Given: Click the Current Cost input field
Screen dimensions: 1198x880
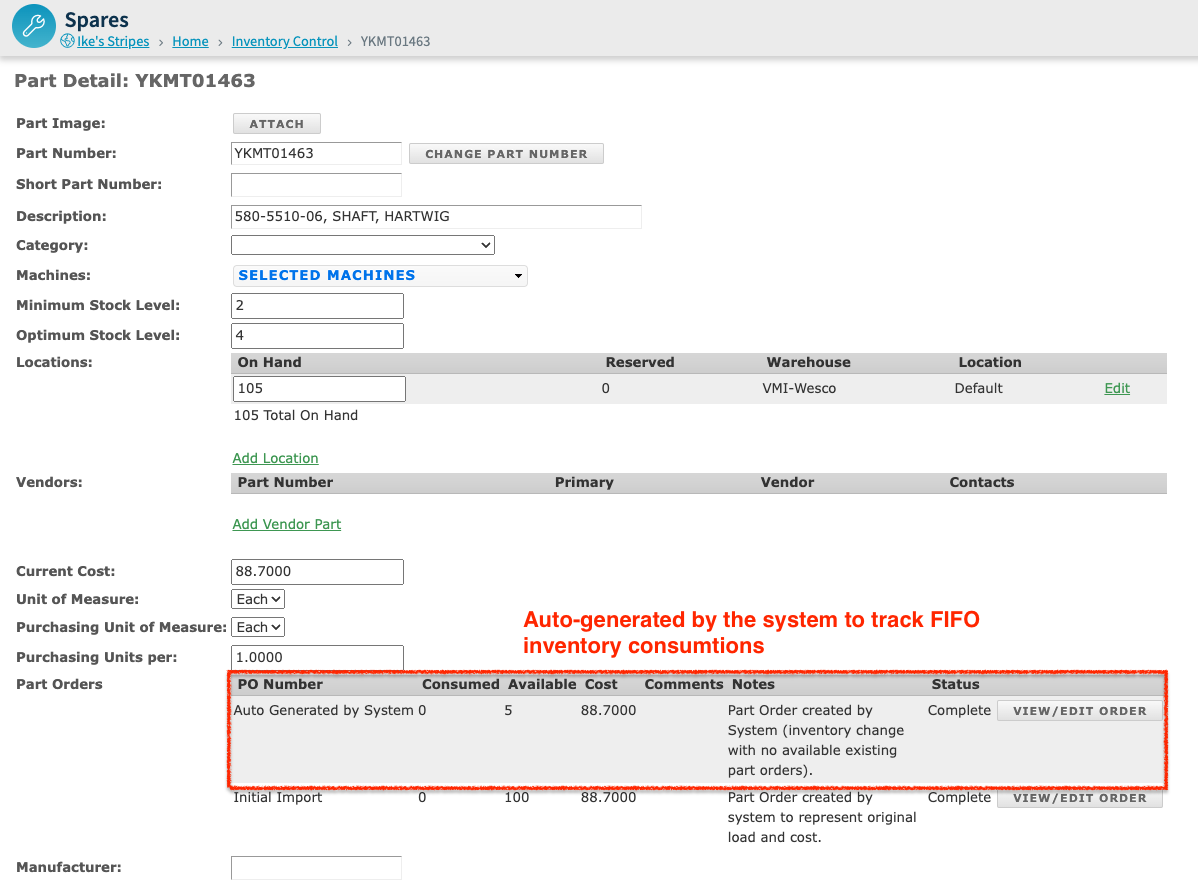Looking at the screenshot, I should [317, 572].
